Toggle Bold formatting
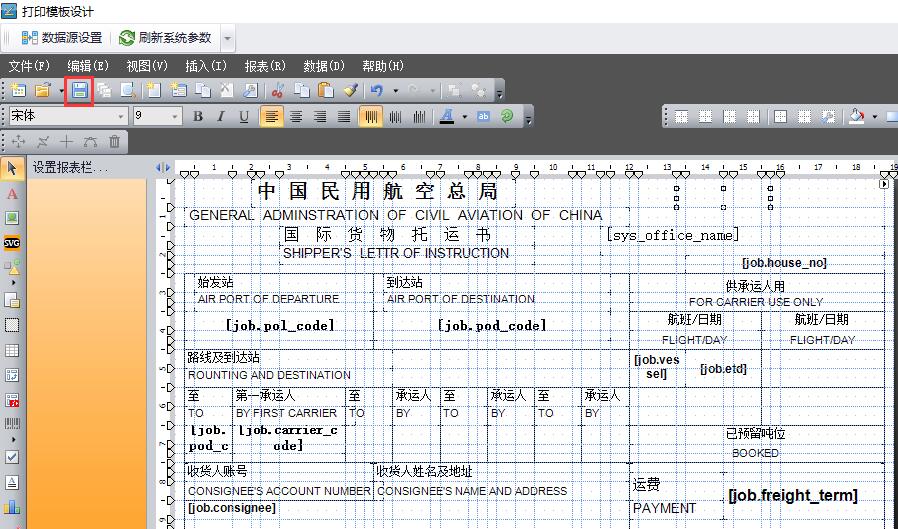The width and height of the screenshot is (898, 529). [x=198, y=117]
